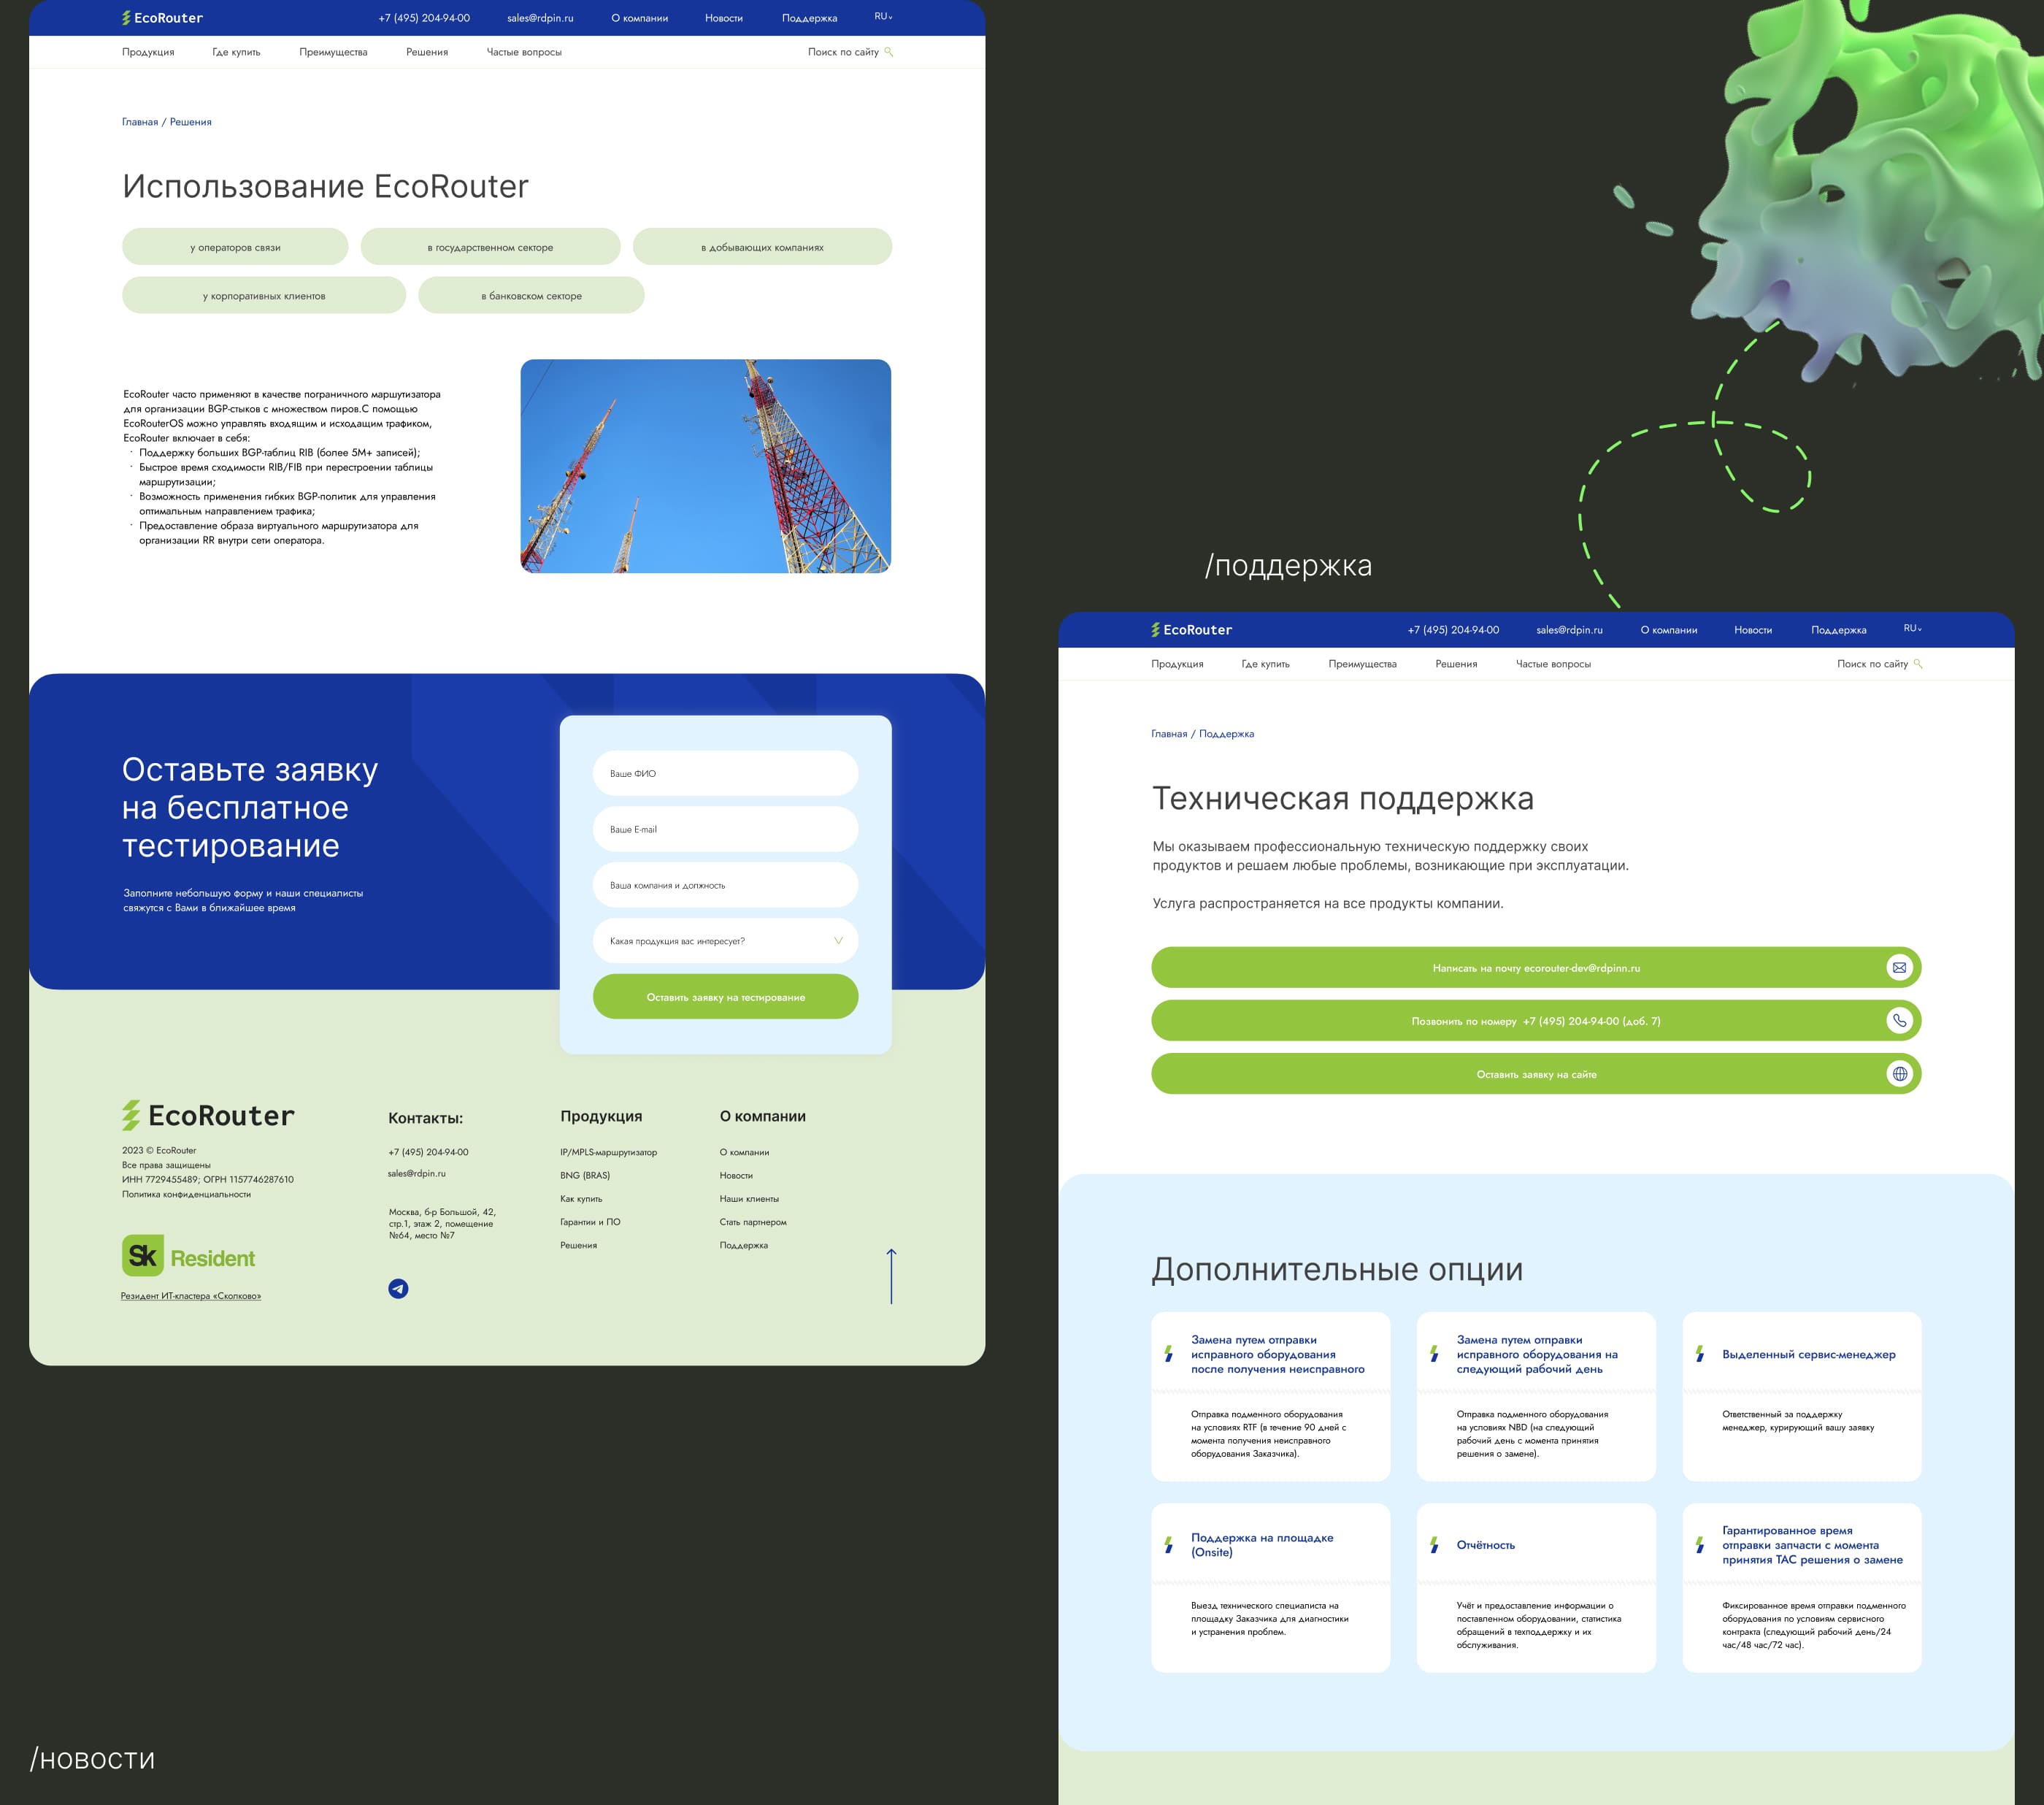Click the scroll-to-top arrow in footer

tap(891, 1275)
